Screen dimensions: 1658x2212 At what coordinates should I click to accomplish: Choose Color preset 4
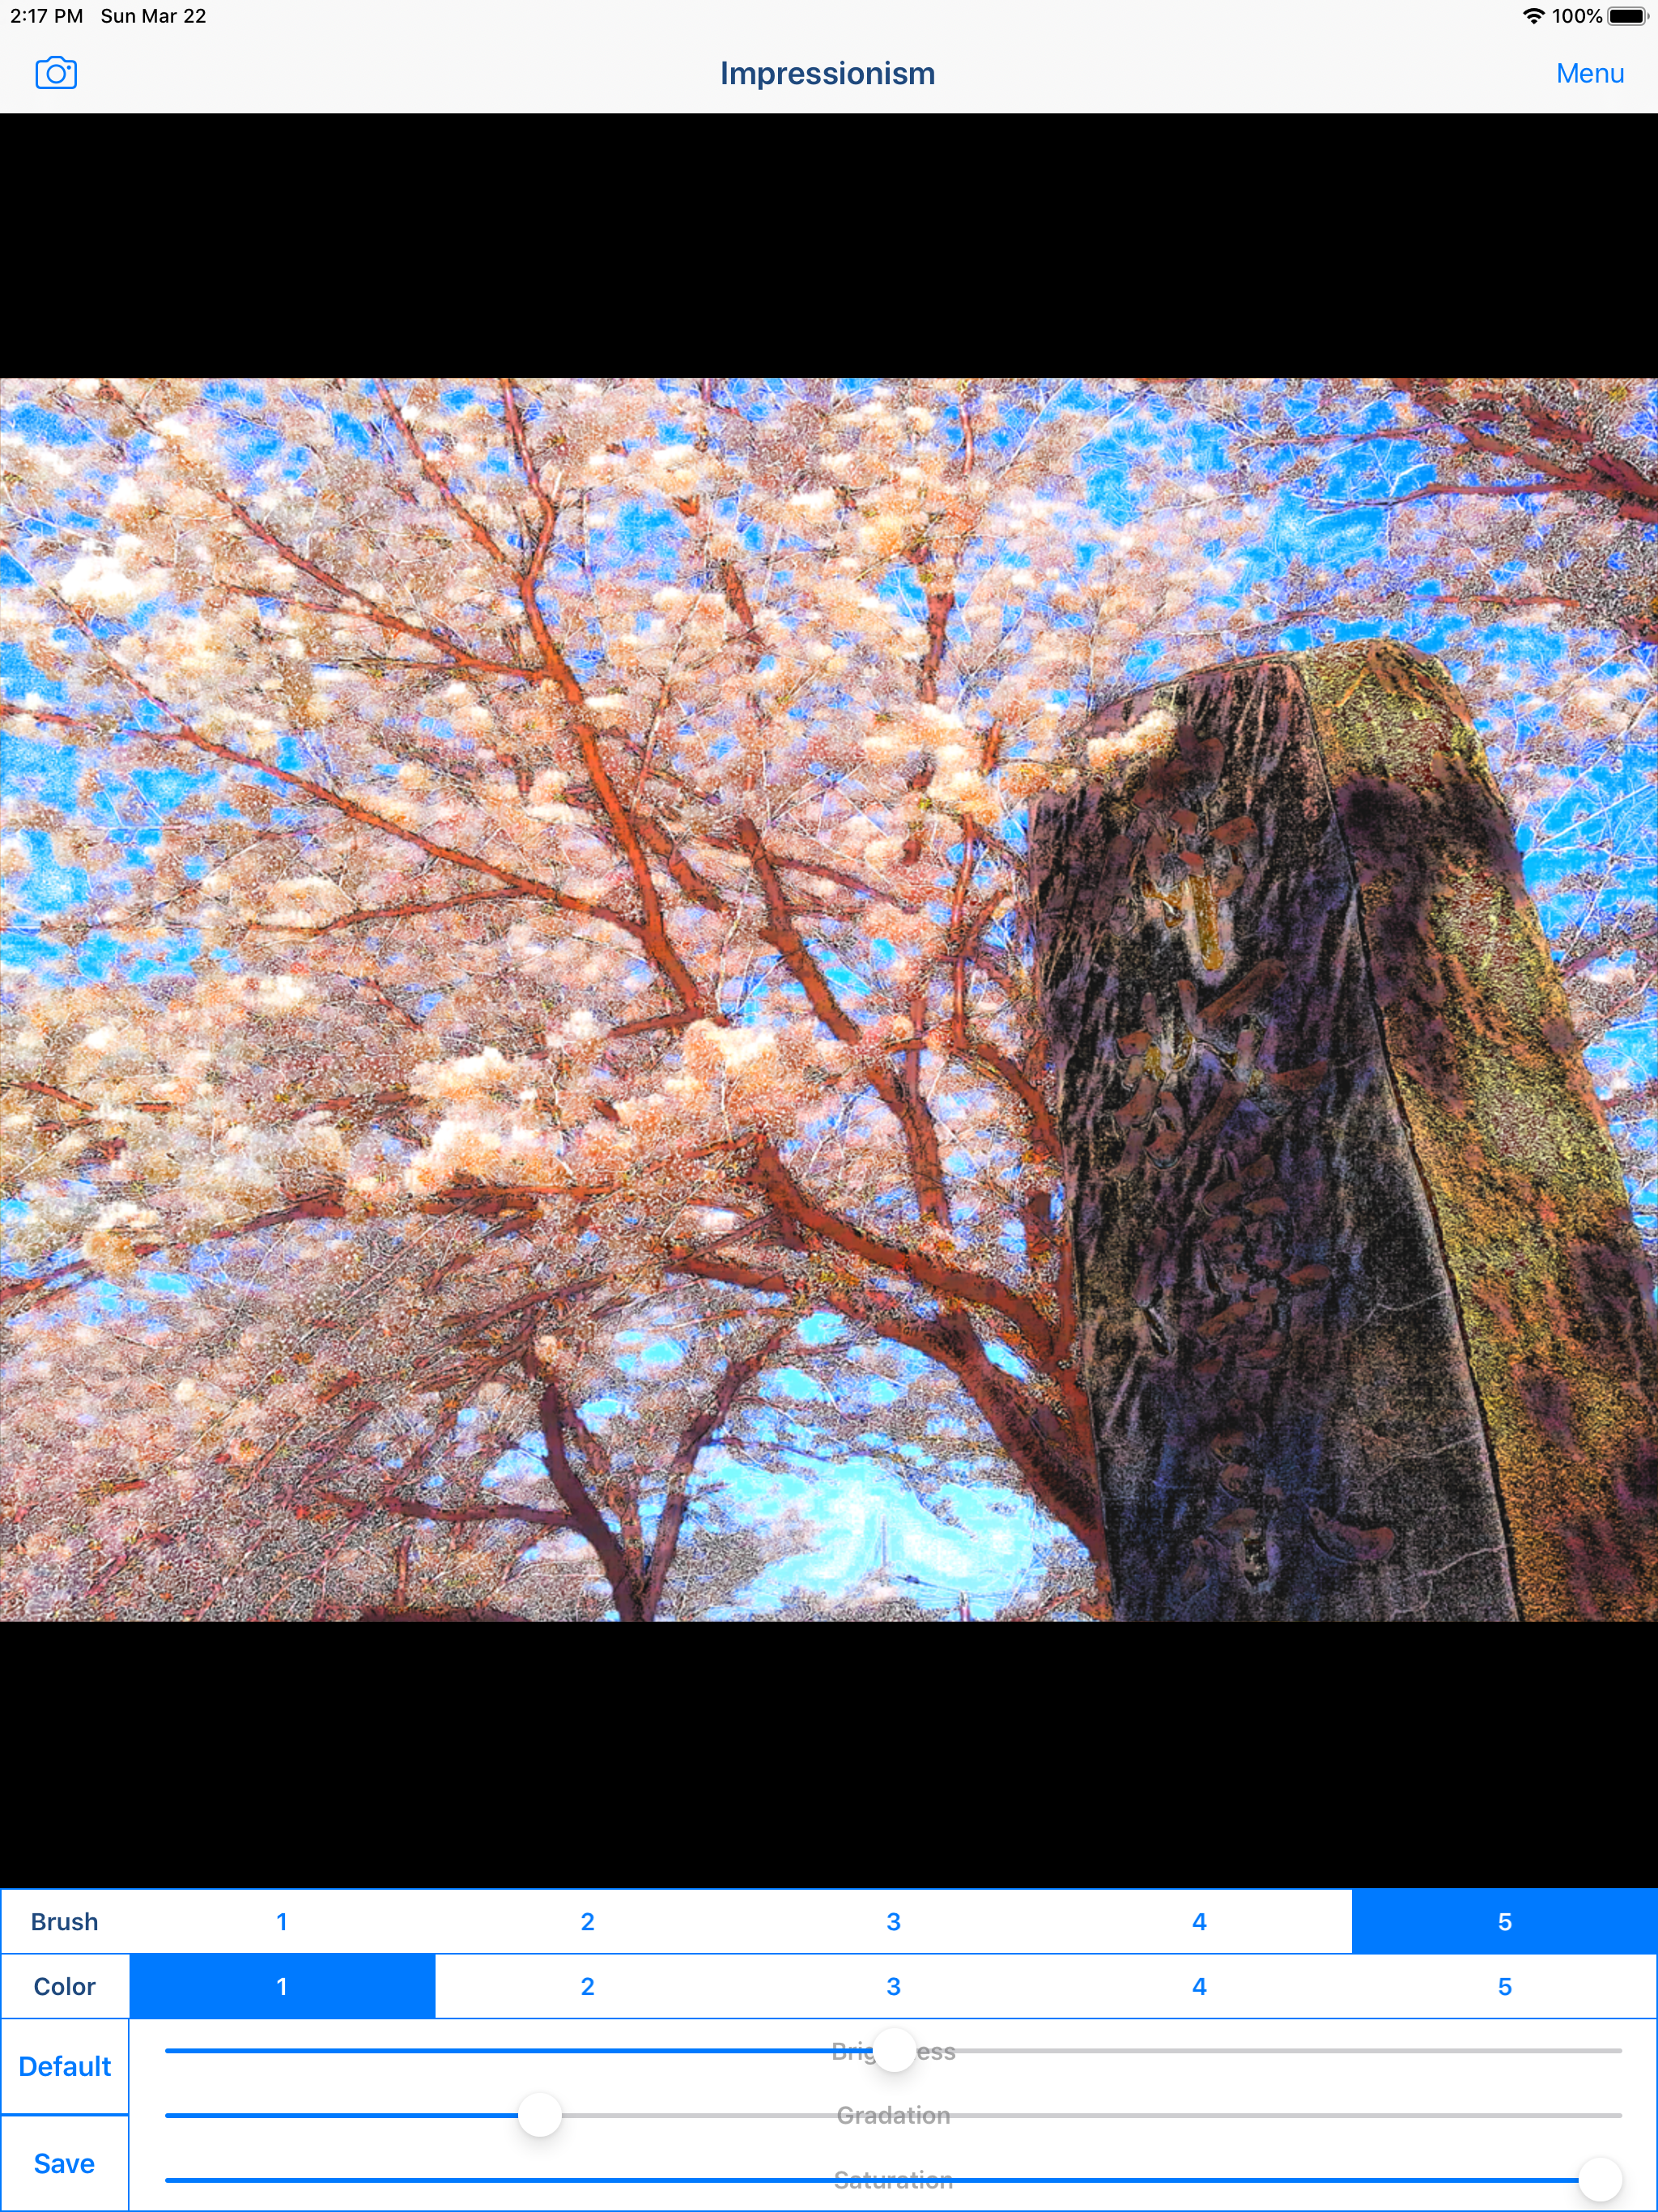[1199, 1986]
